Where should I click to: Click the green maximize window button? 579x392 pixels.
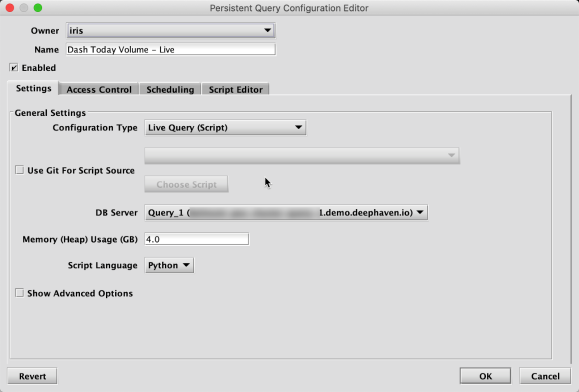coord(38,8)
